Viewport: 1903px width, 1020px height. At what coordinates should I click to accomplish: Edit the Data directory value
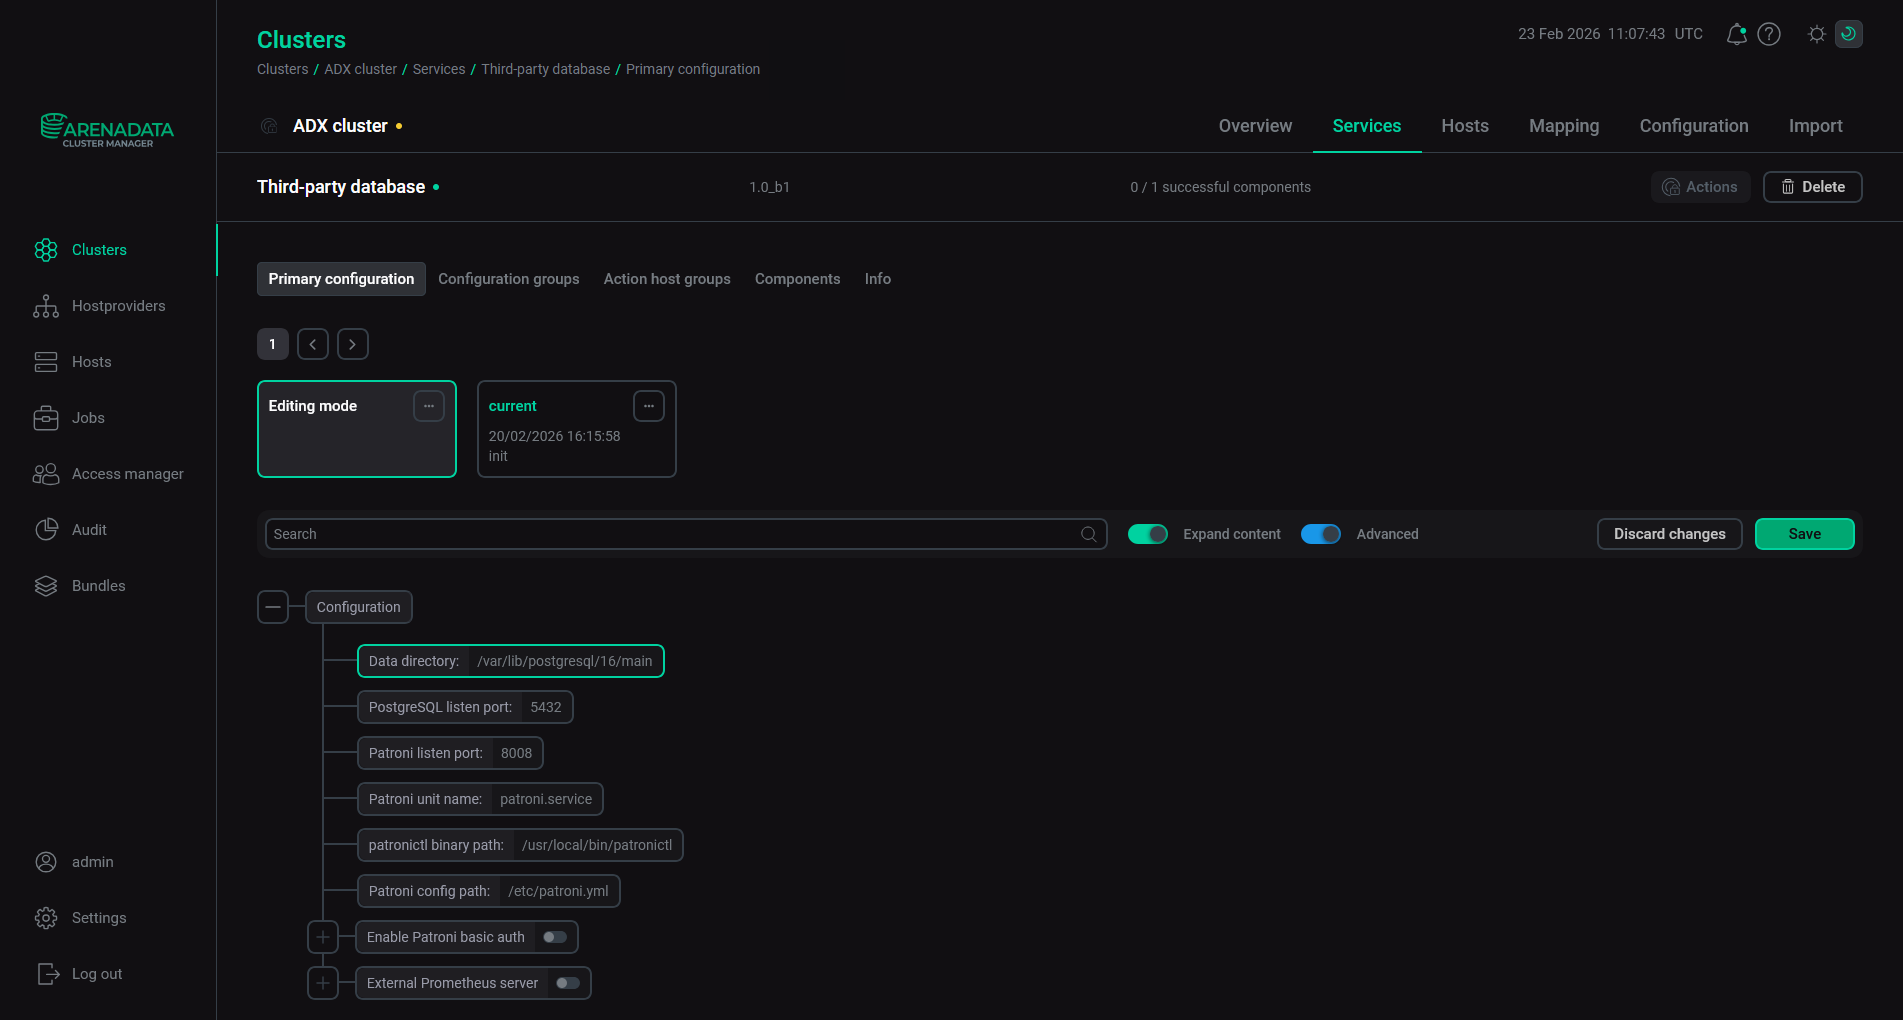coord(565,661)
